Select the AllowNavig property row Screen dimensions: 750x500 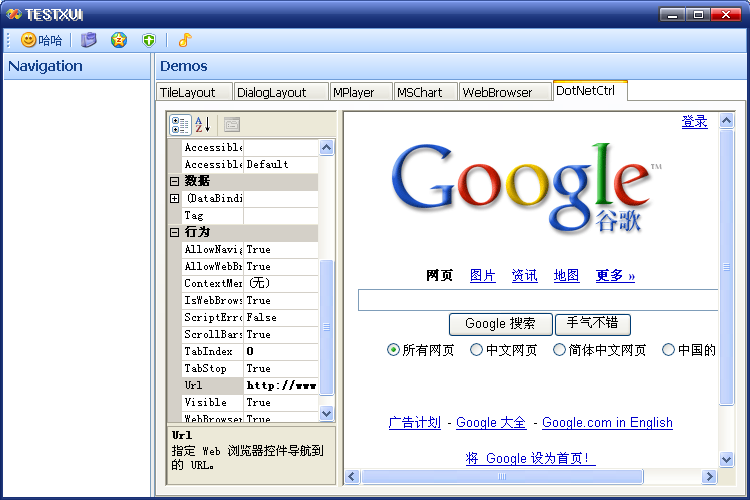coord(250,250)
